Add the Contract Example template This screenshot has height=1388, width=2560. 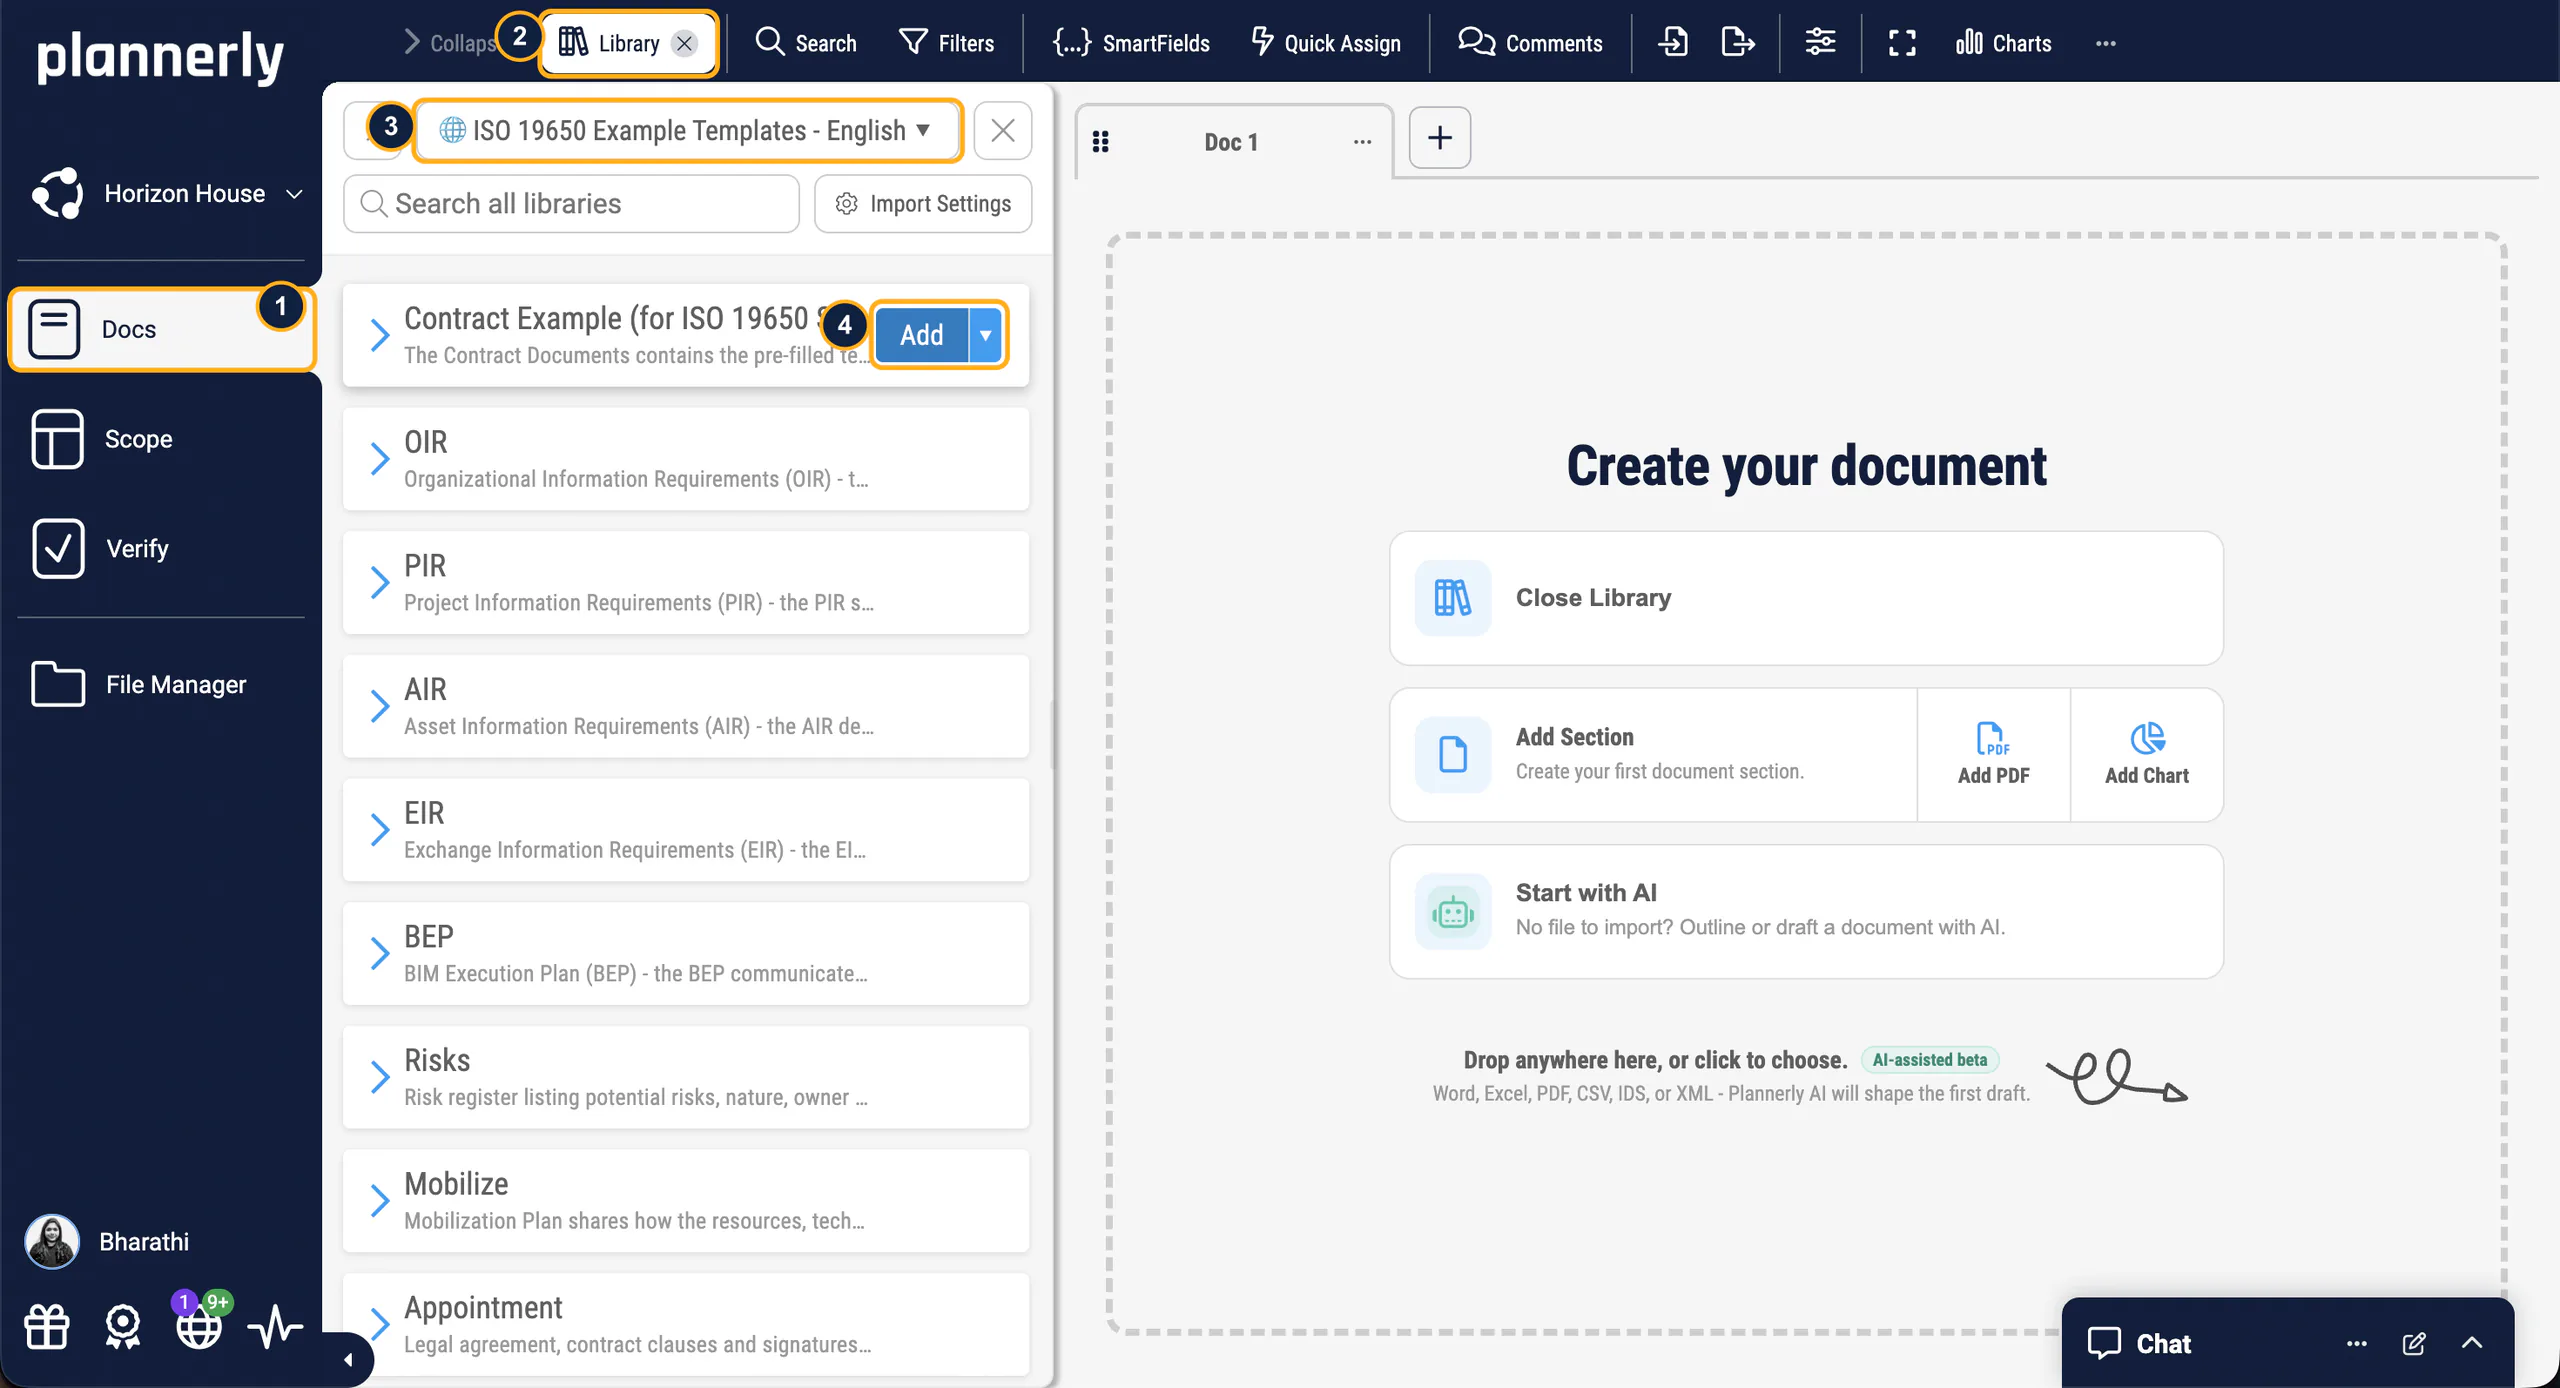[921, 335]
